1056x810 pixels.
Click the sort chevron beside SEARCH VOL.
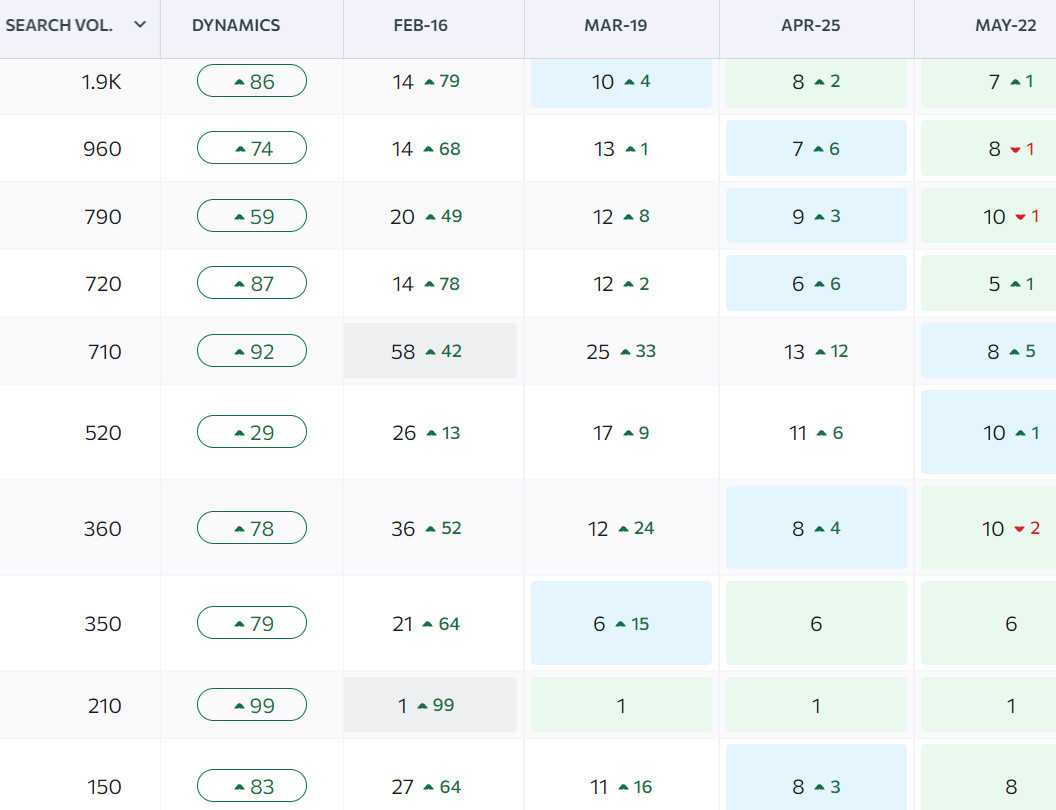(x=140, y=24)
